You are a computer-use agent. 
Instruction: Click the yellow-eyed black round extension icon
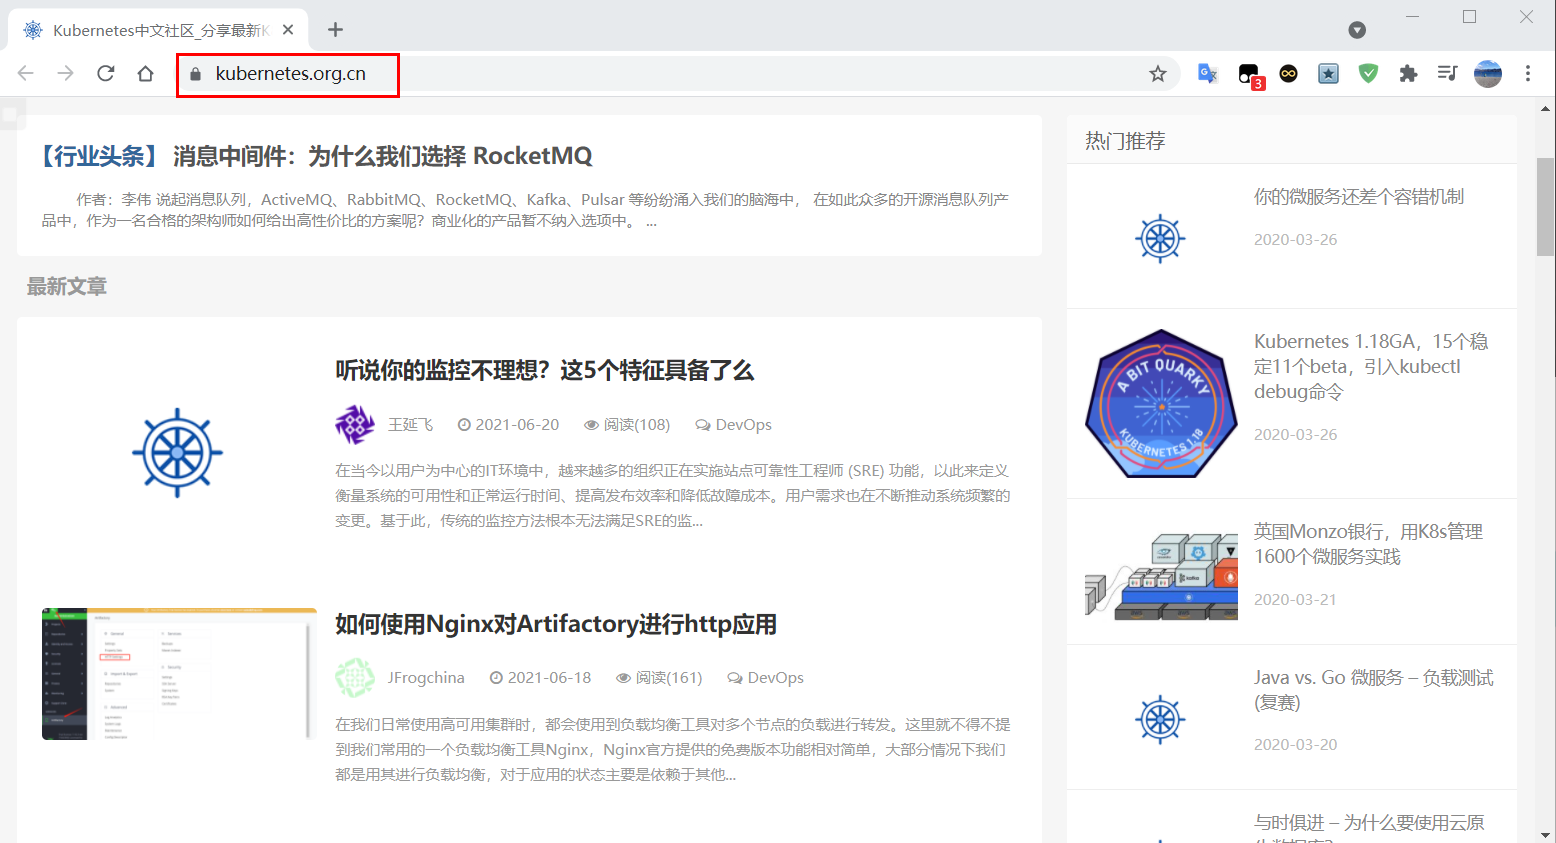pyautogui.click(x=1289, y=73)
